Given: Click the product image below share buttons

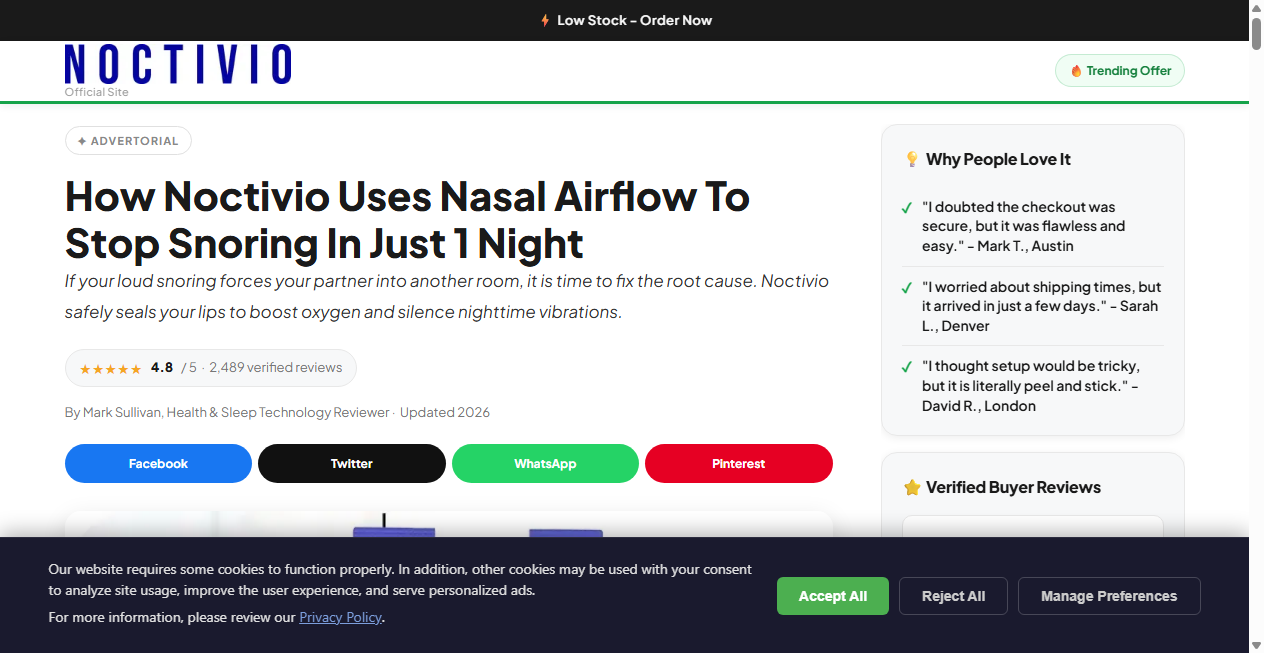Looking at the screenshot, I should click(449, 524).
